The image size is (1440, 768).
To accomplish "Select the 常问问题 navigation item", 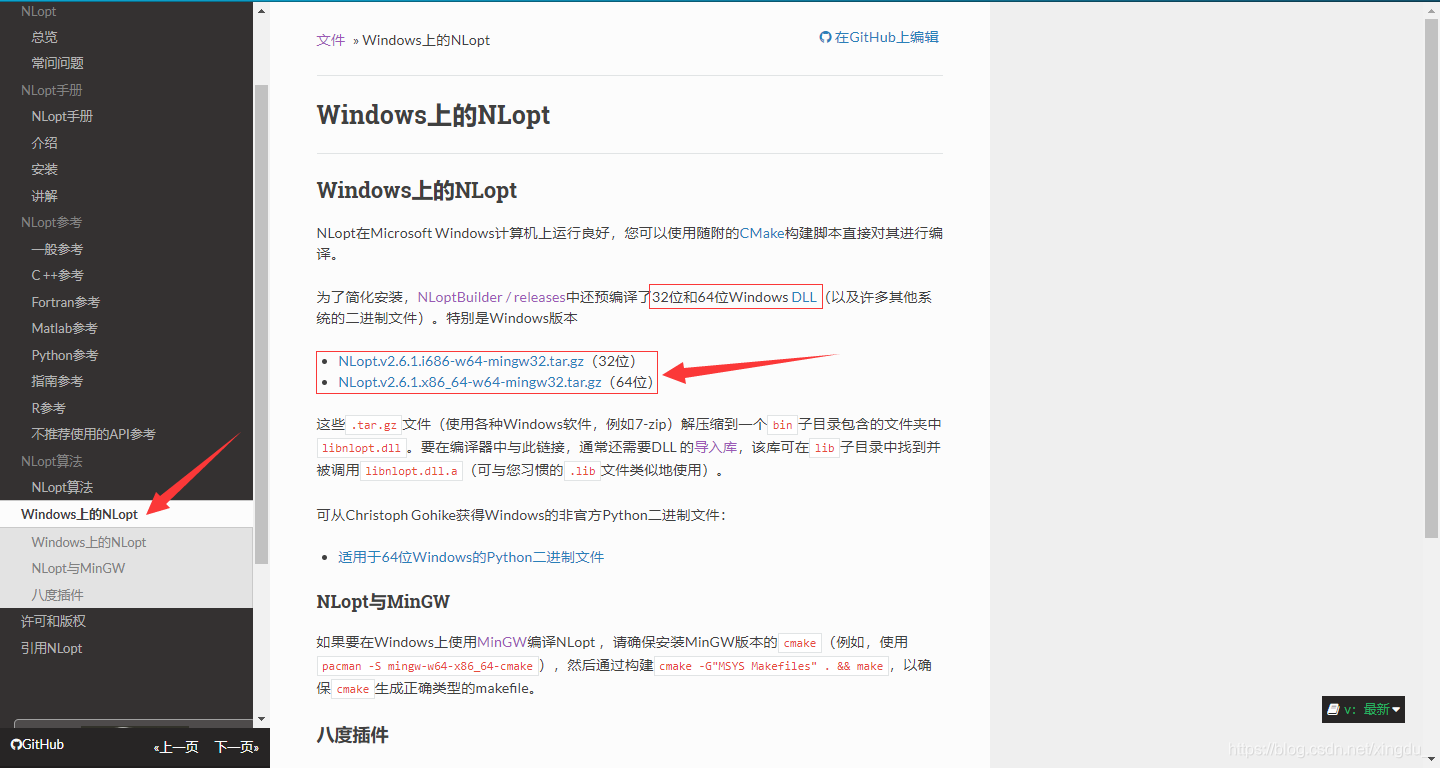I will click(58, 63).
